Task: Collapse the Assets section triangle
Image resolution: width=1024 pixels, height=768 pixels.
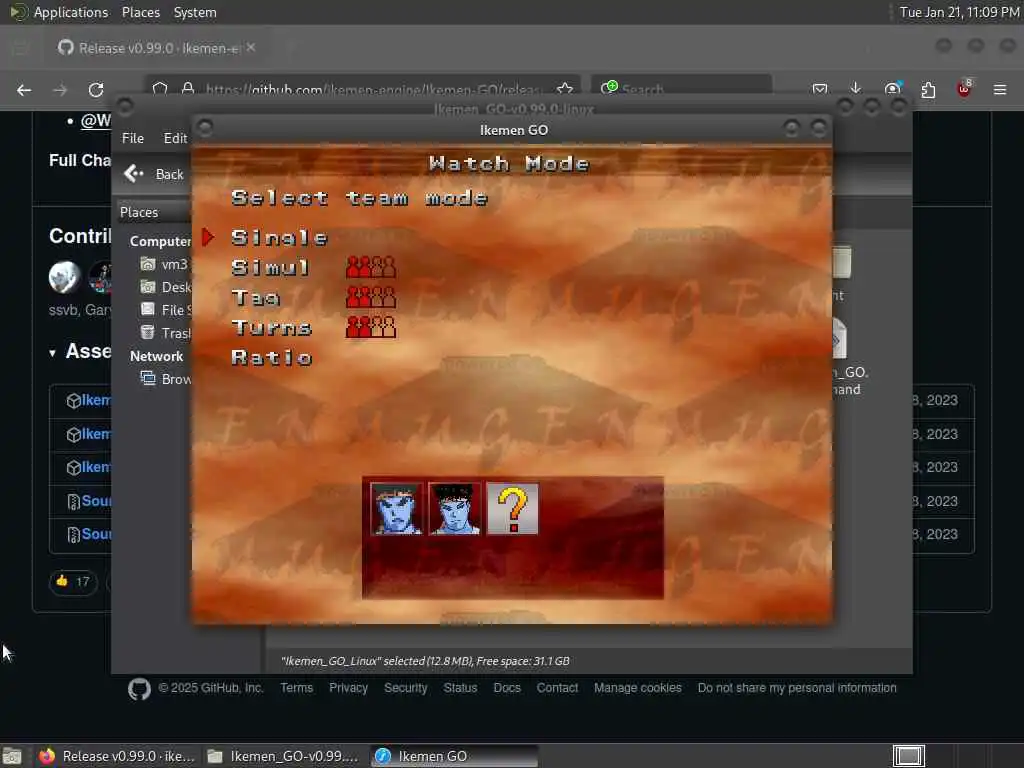Action: coord(52,353)
